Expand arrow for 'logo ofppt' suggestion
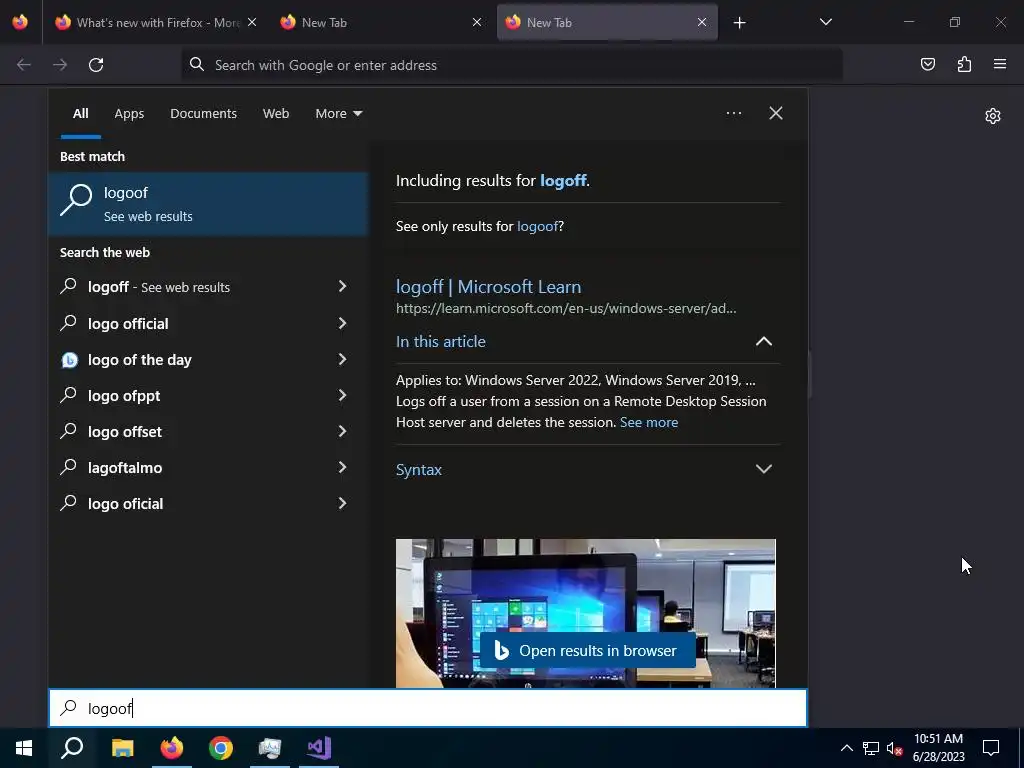The width and height of the screenshot is (1024, 768). click(x=342, y=395)
